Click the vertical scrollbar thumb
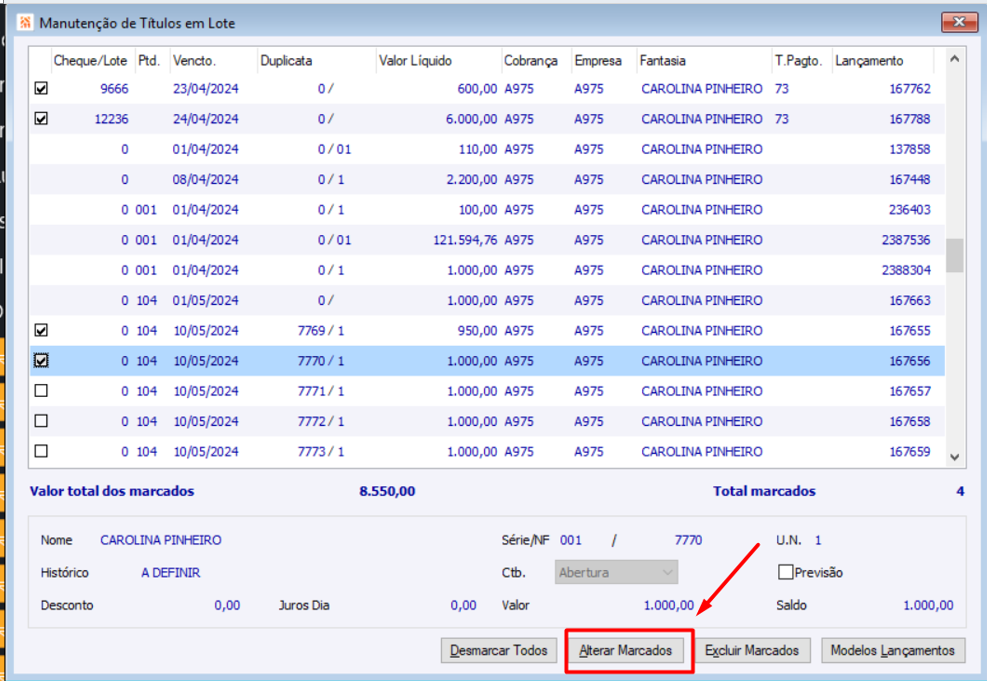This screenshot has height=681, width=987. [x=954, y=255]
